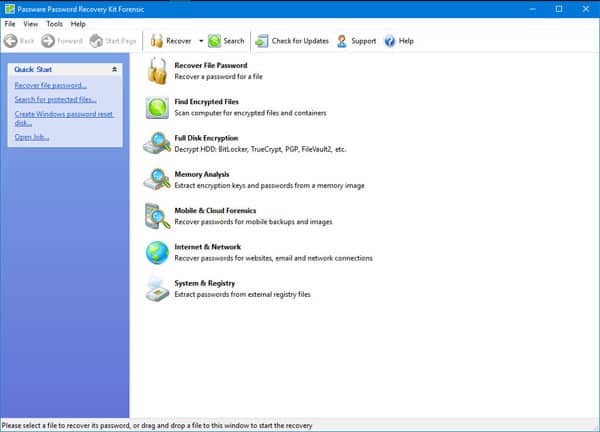The width and height of the screenshot is (600, 432).
Task: Click the Forward arrow icon in toolbar
Action: 48,41
